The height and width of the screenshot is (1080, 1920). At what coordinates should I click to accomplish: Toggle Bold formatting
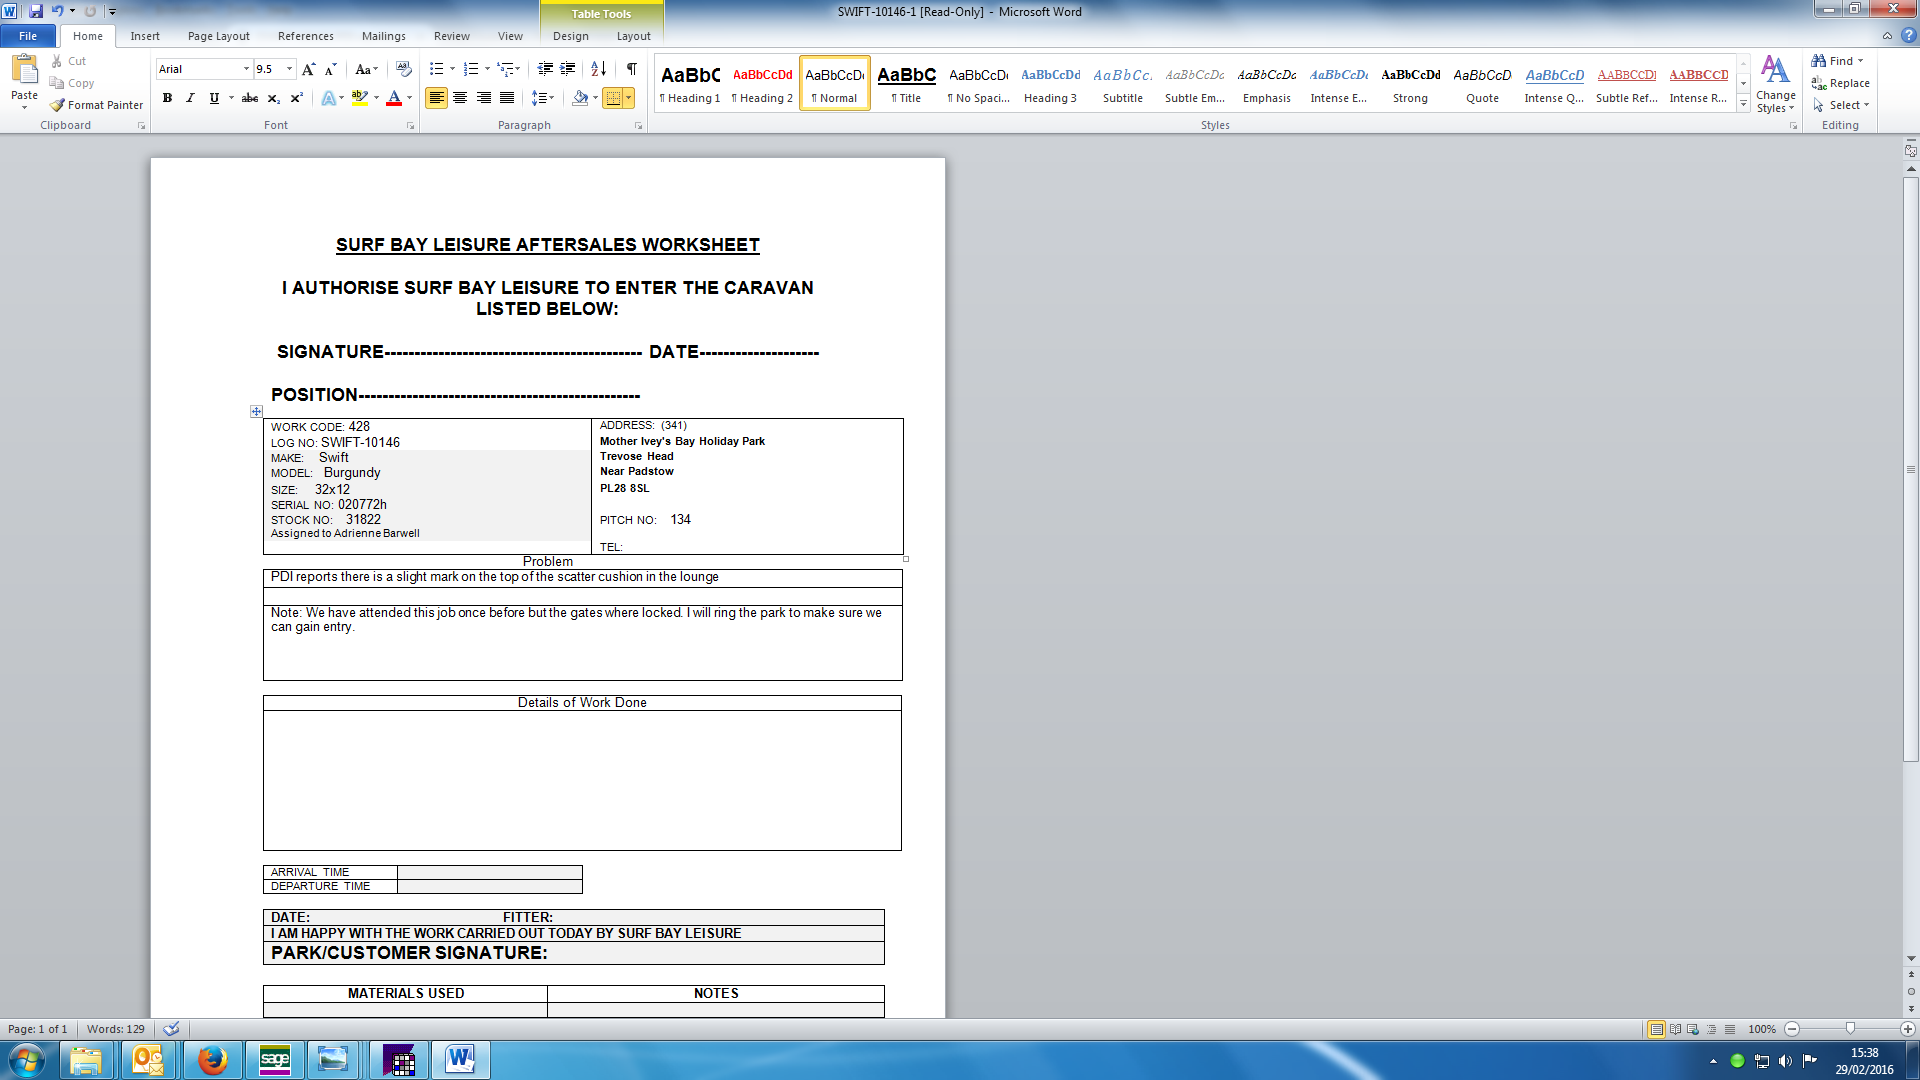167,98
